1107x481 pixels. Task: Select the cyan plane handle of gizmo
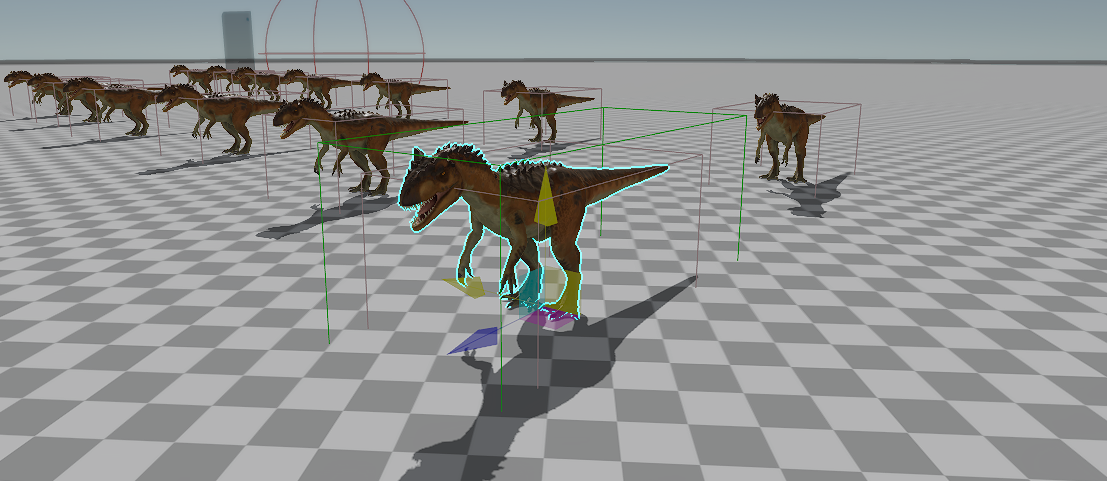pyautogui.click(x=531, y=291)
